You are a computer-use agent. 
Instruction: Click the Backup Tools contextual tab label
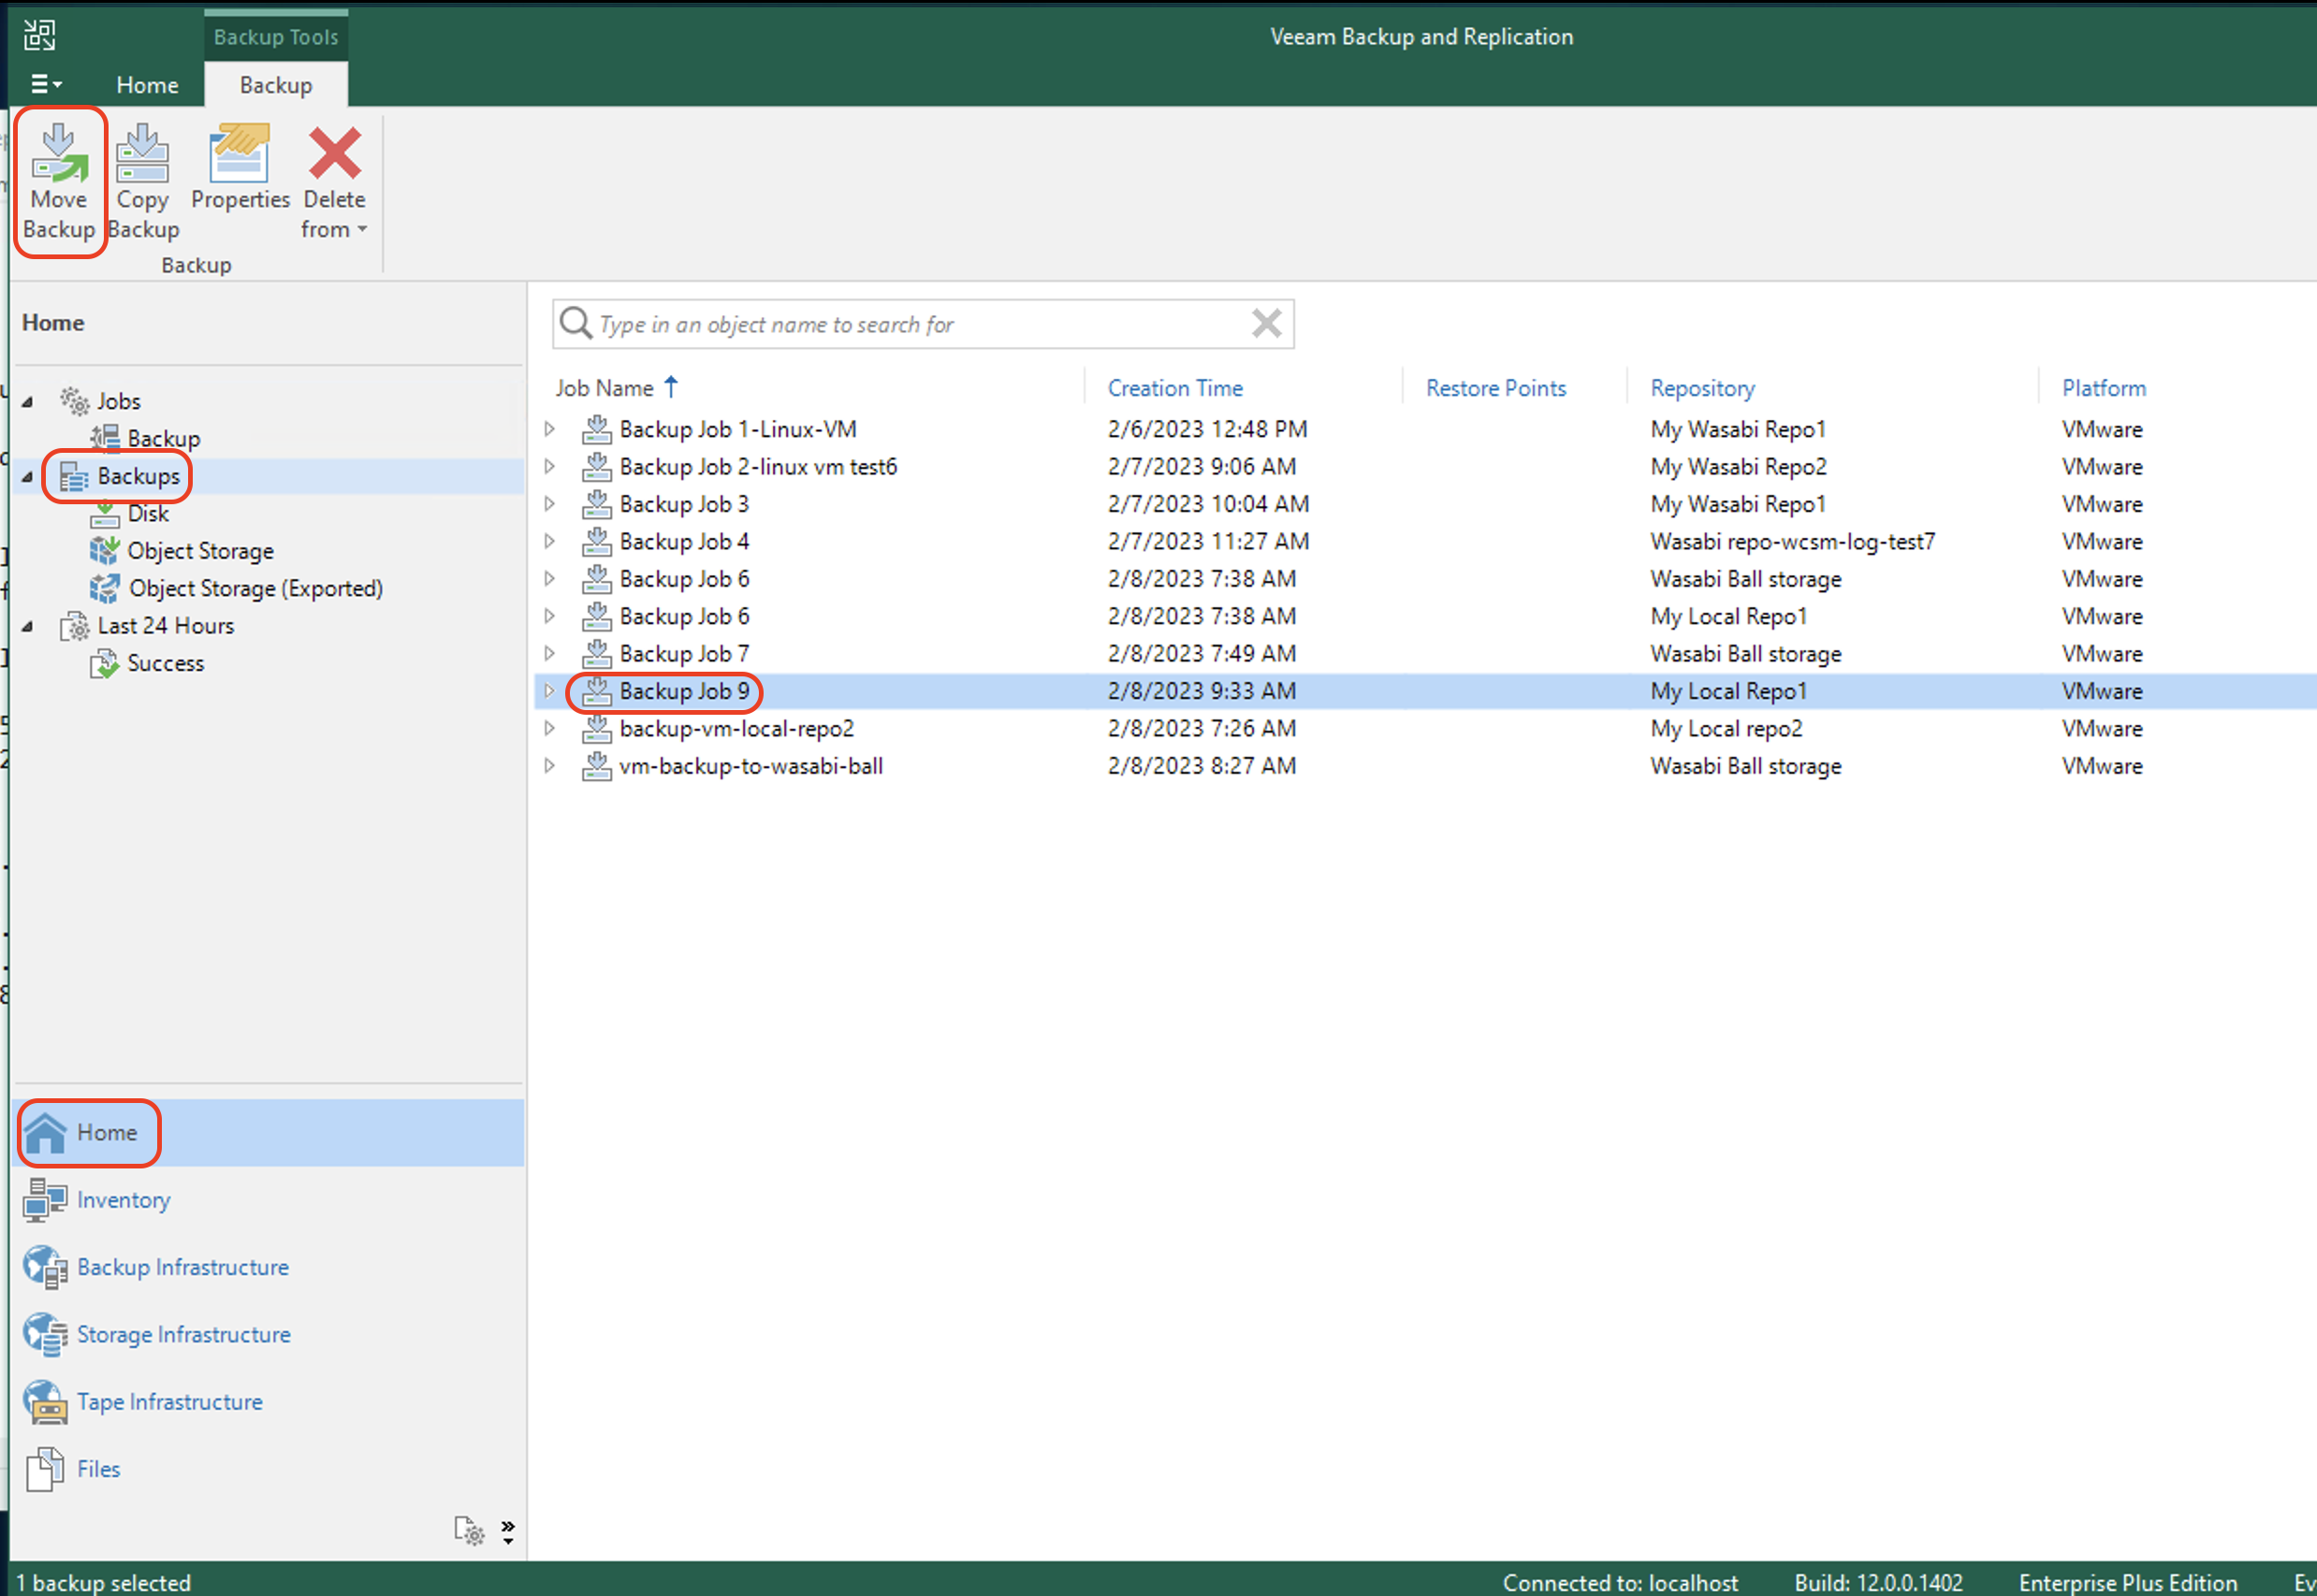[276, 37]
